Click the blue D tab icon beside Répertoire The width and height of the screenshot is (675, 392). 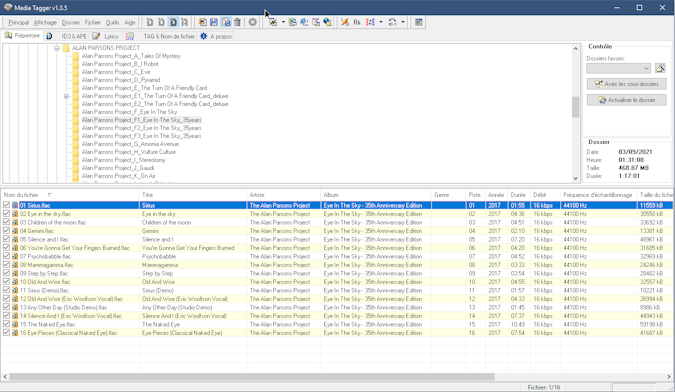[x=50, y=36]
